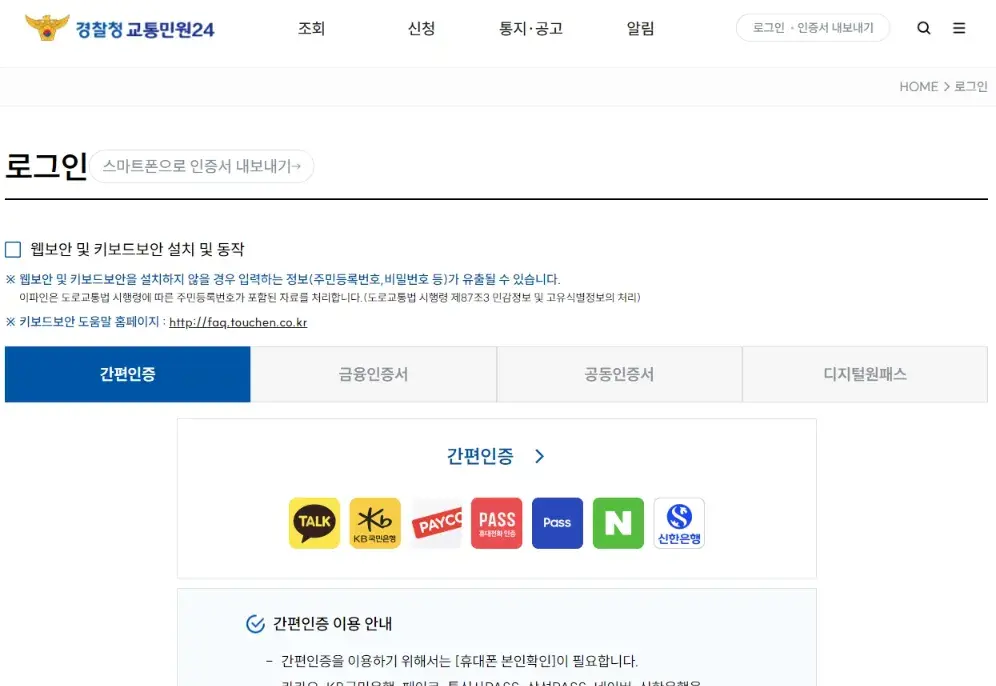Switch to the 공동인증서 tab
996x686 pixels.
coord(618,373)
